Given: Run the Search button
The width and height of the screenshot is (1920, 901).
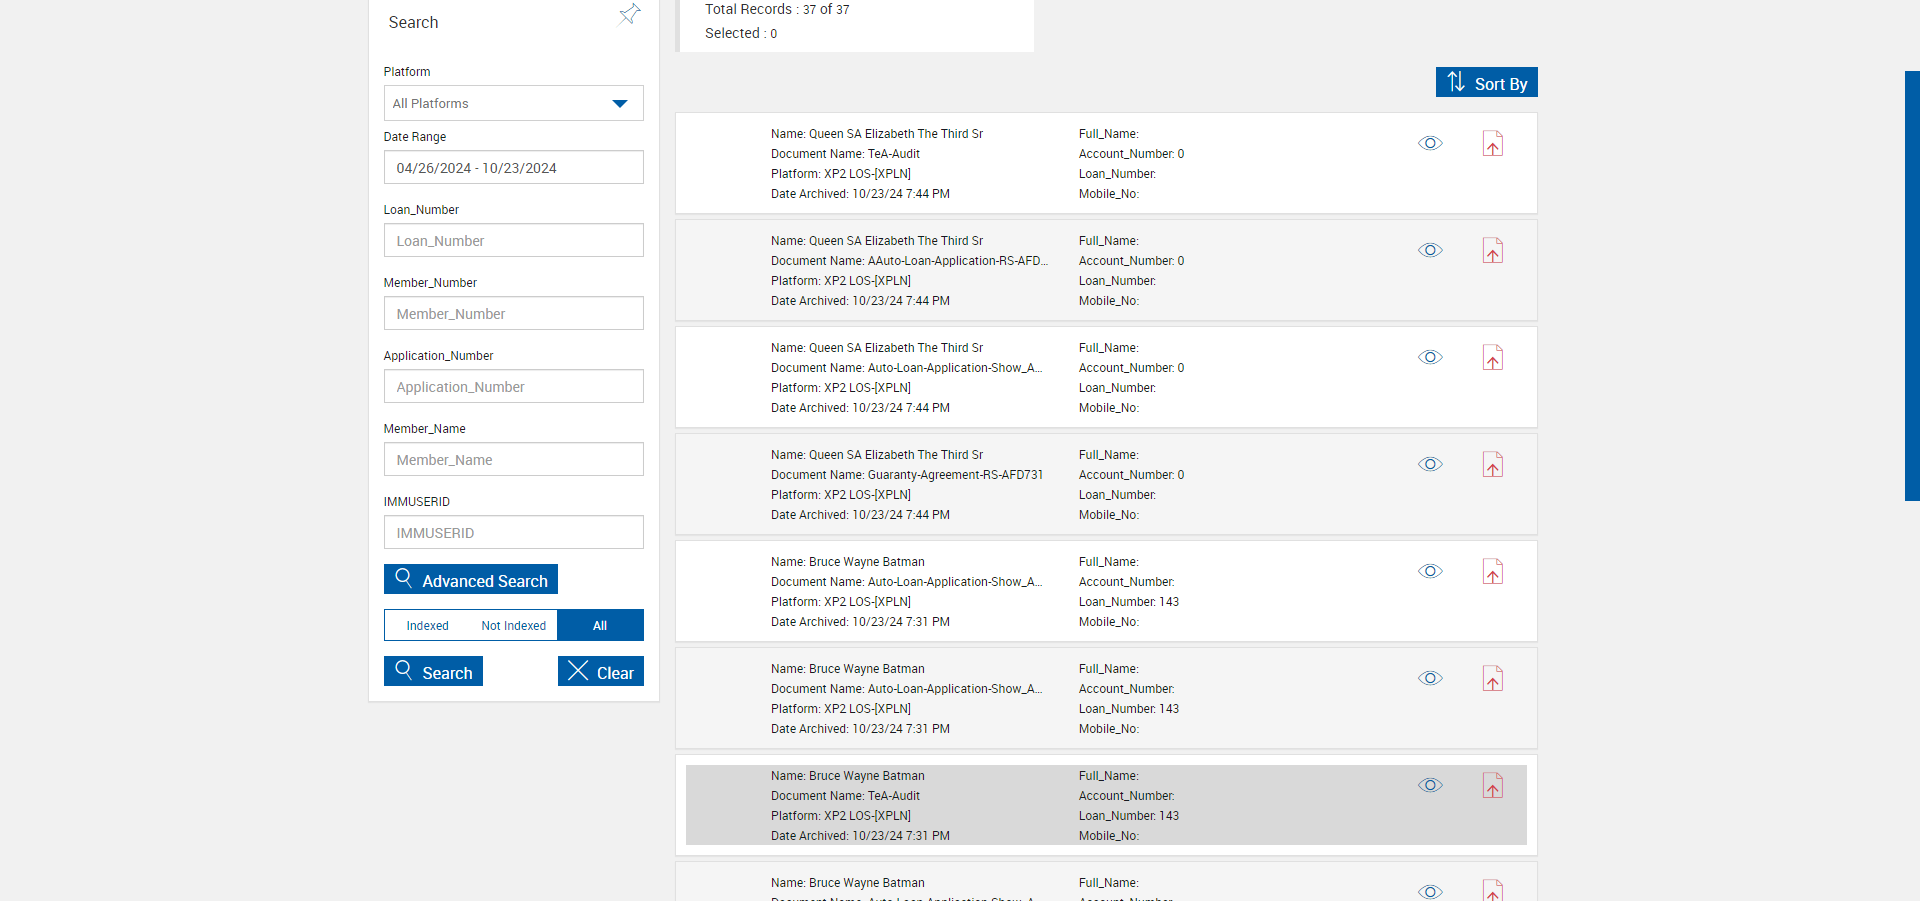Looking at the screenshot, I should pyautogui.click(x=434, y=672).
